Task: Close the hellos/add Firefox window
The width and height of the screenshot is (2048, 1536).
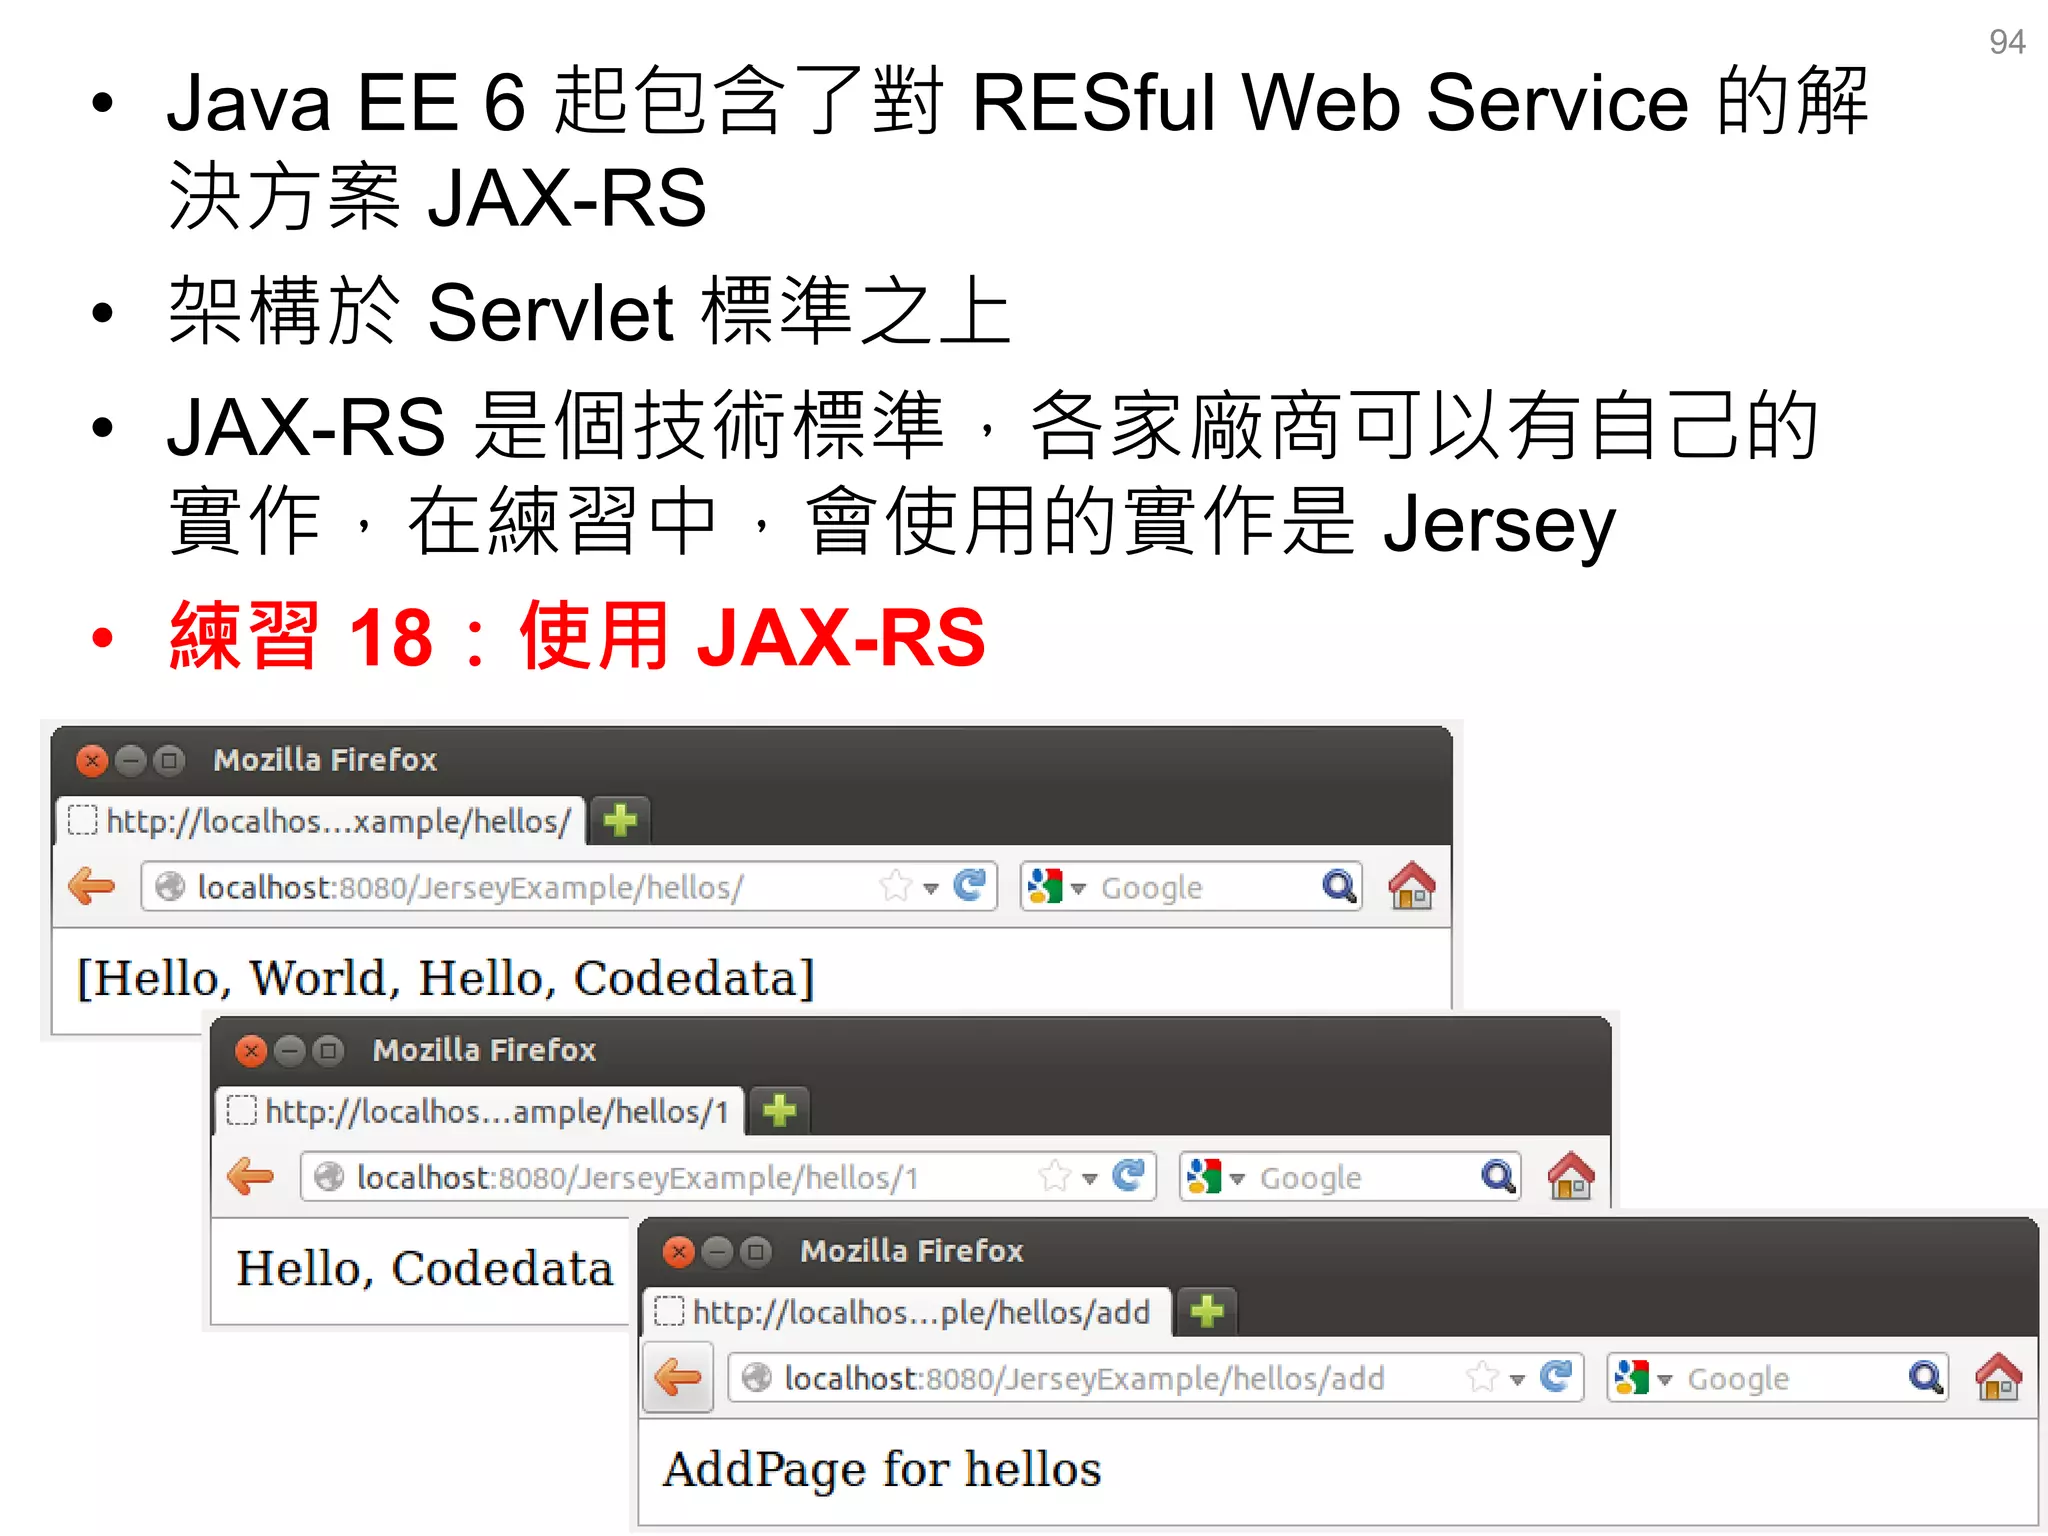Action: [x=678, y=1252]
